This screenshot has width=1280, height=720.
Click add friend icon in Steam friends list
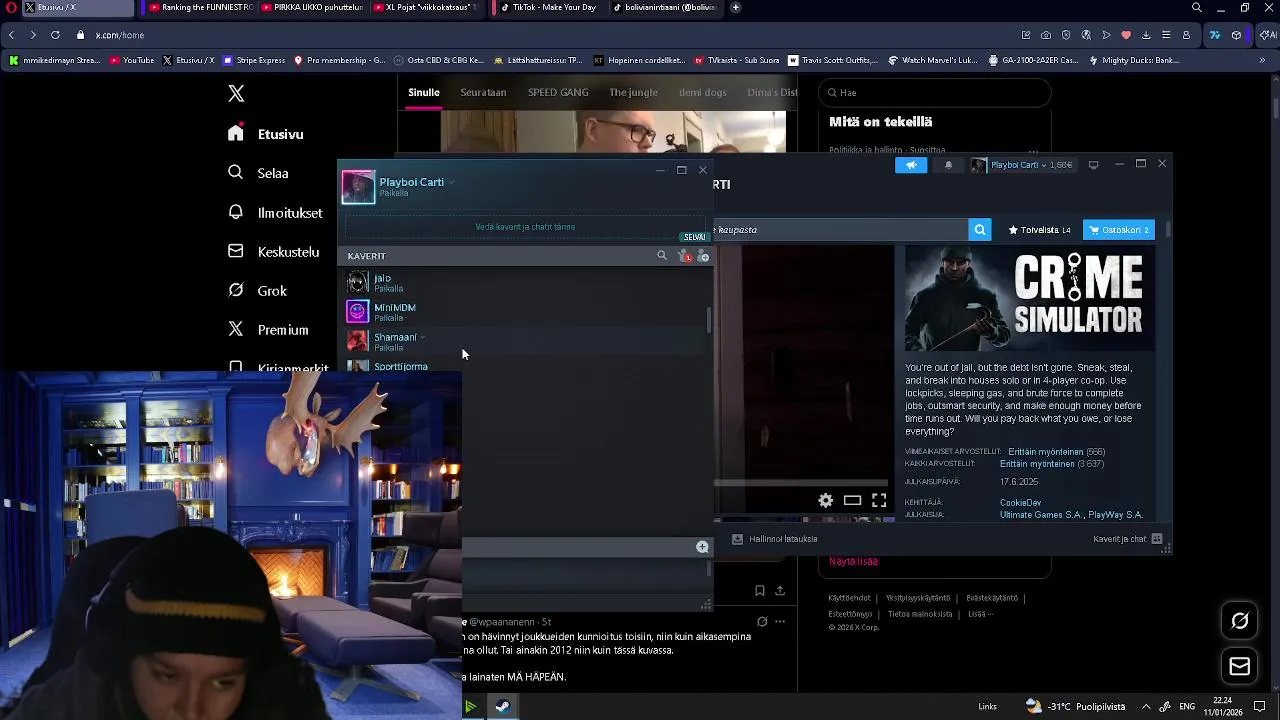pos(703,256)
